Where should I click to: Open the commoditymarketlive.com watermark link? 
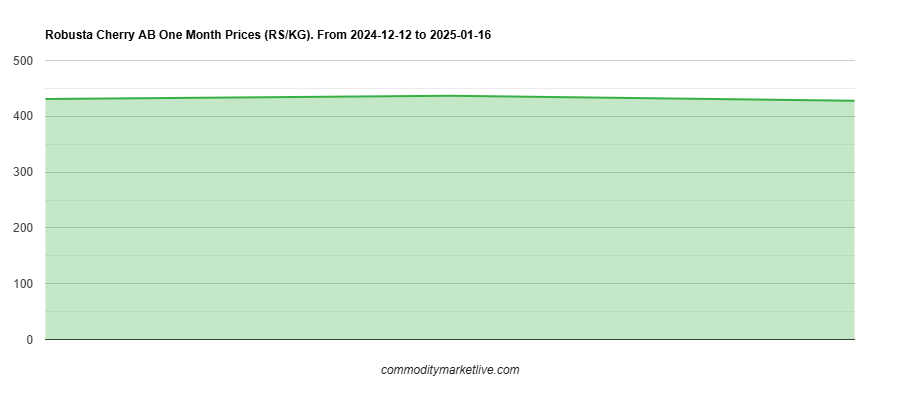click(x=450, y=370)
